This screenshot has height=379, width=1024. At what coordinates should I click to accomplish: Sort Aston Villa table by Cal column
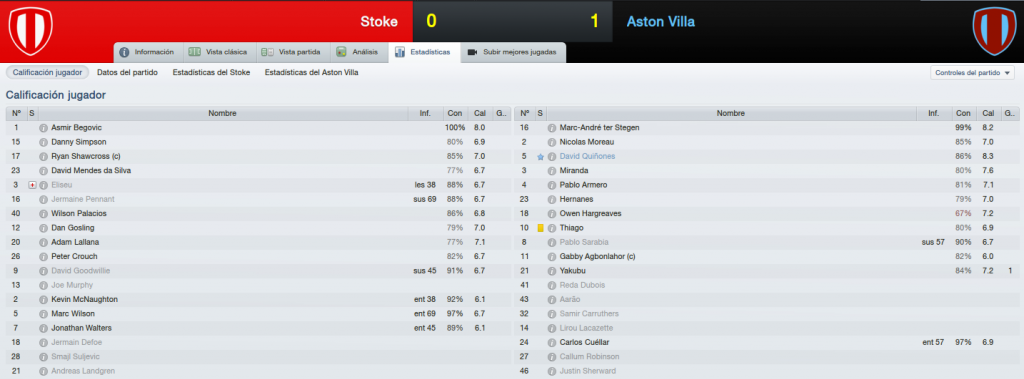[988, 113]
